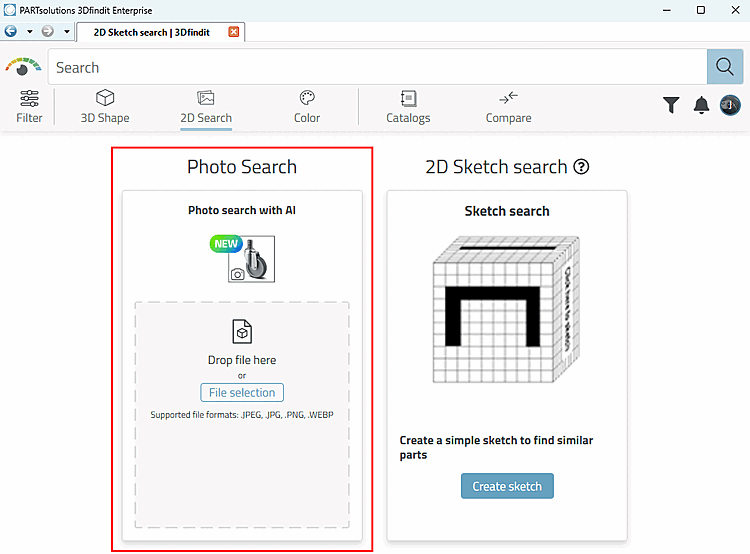Open the Filter panel
This screenshot has width=750, height=554.
click(x=29, y=106)
